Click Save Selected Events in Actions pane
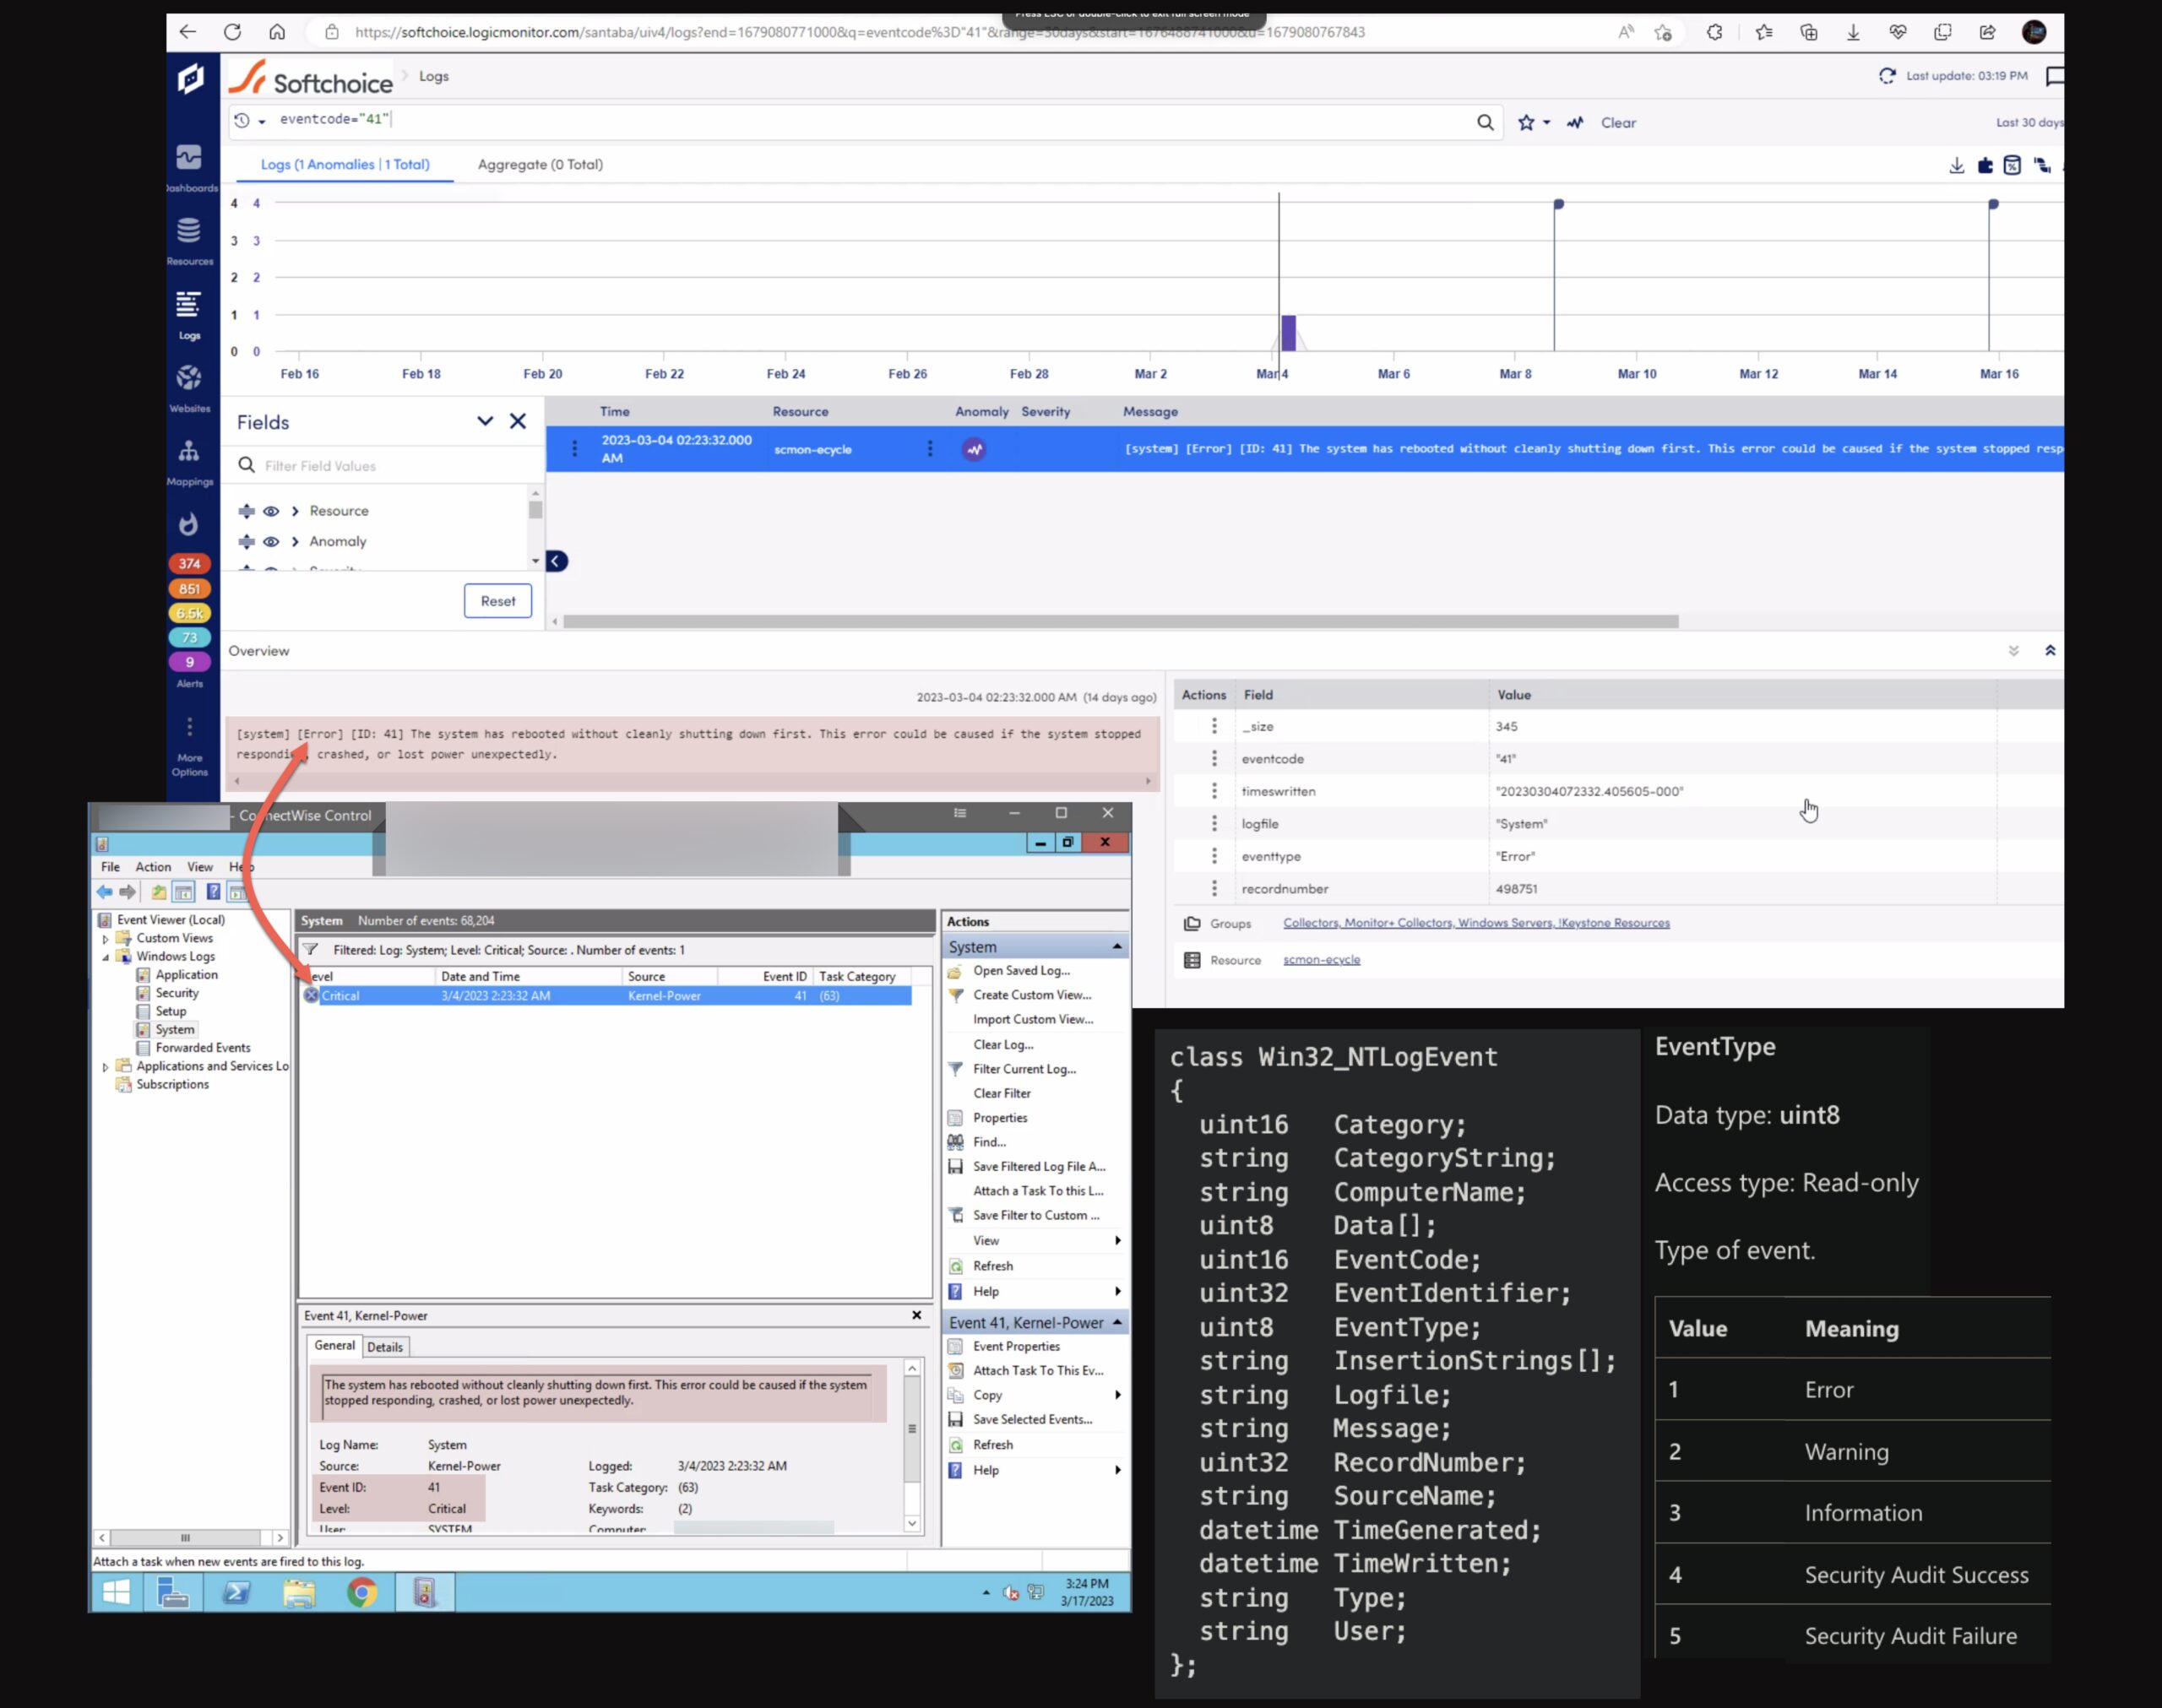This screenshot has height=1708, width=2162. (x=1032, y=1419)
